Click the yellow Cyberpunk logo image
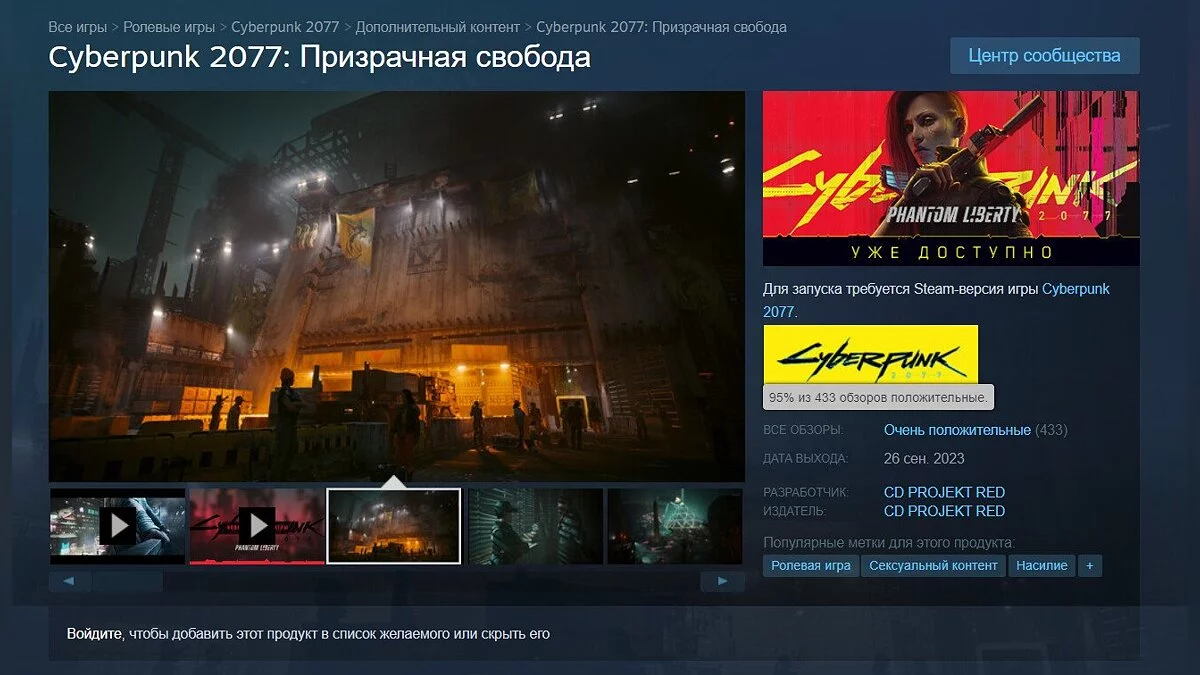 [x=870, y=354]
